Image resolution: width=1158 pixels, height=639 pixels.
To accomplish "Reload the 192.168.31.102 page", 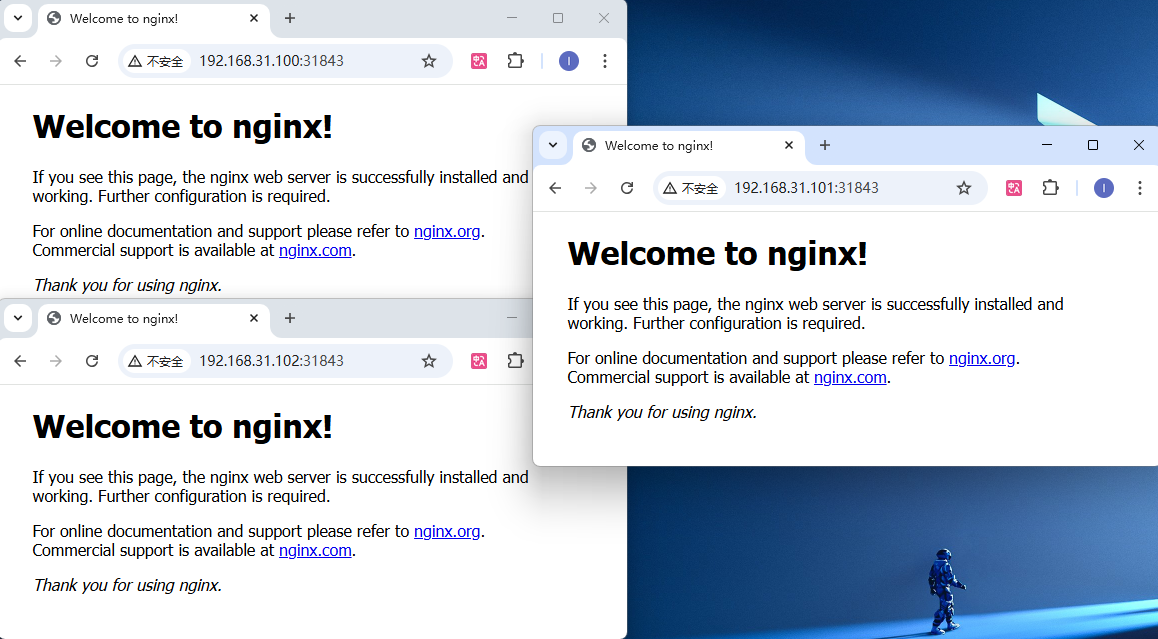I will pos(92,361).
